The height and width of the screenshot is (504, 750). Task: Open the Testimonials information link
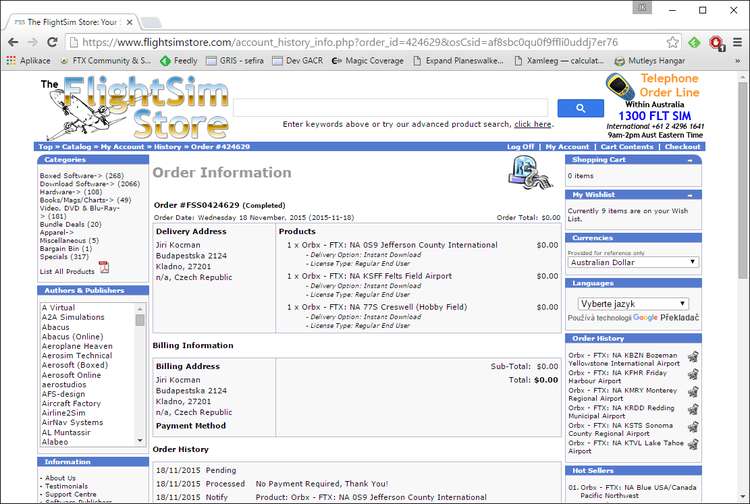tap(66, 486)
